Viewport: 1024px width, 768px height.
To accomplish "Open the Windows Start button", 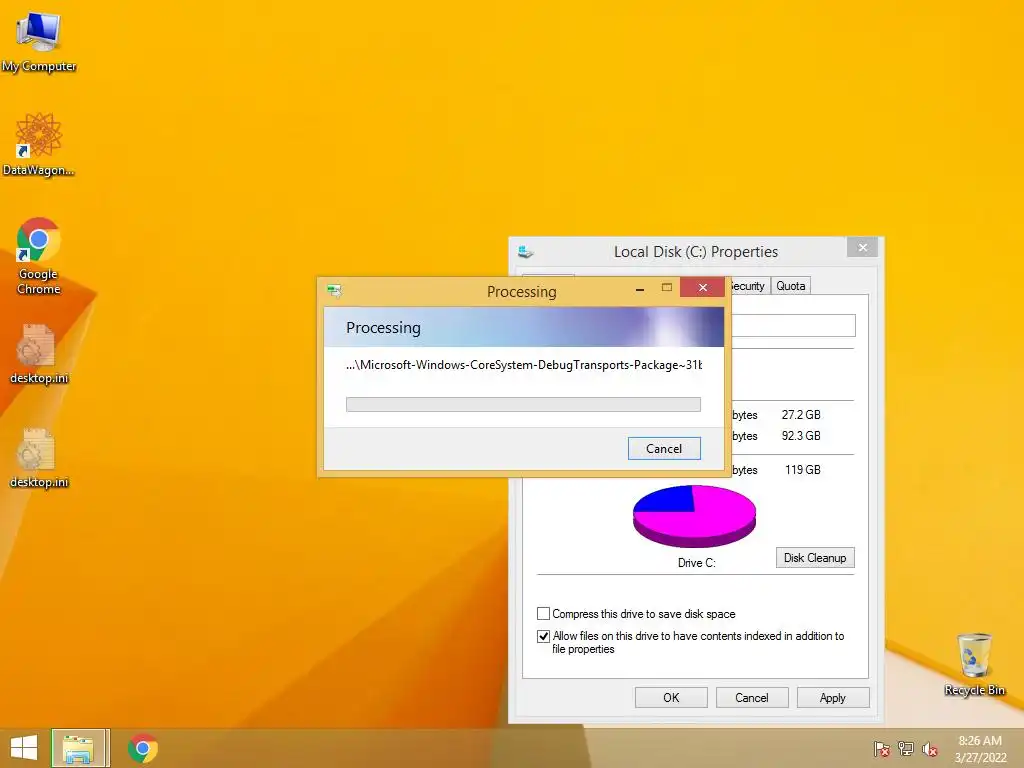I will [24, 748].
